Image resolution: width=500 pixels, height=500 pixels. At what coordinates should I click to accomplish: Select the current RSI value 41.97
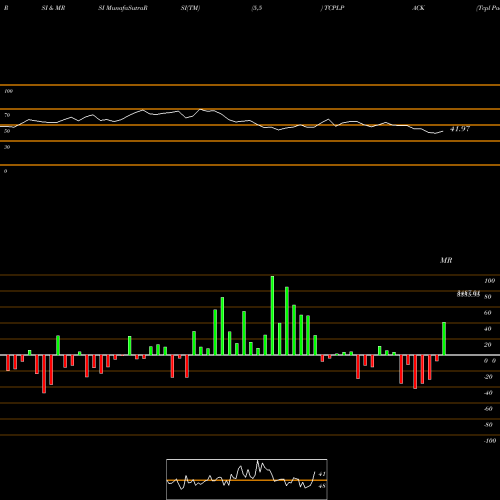click(460, 129)
